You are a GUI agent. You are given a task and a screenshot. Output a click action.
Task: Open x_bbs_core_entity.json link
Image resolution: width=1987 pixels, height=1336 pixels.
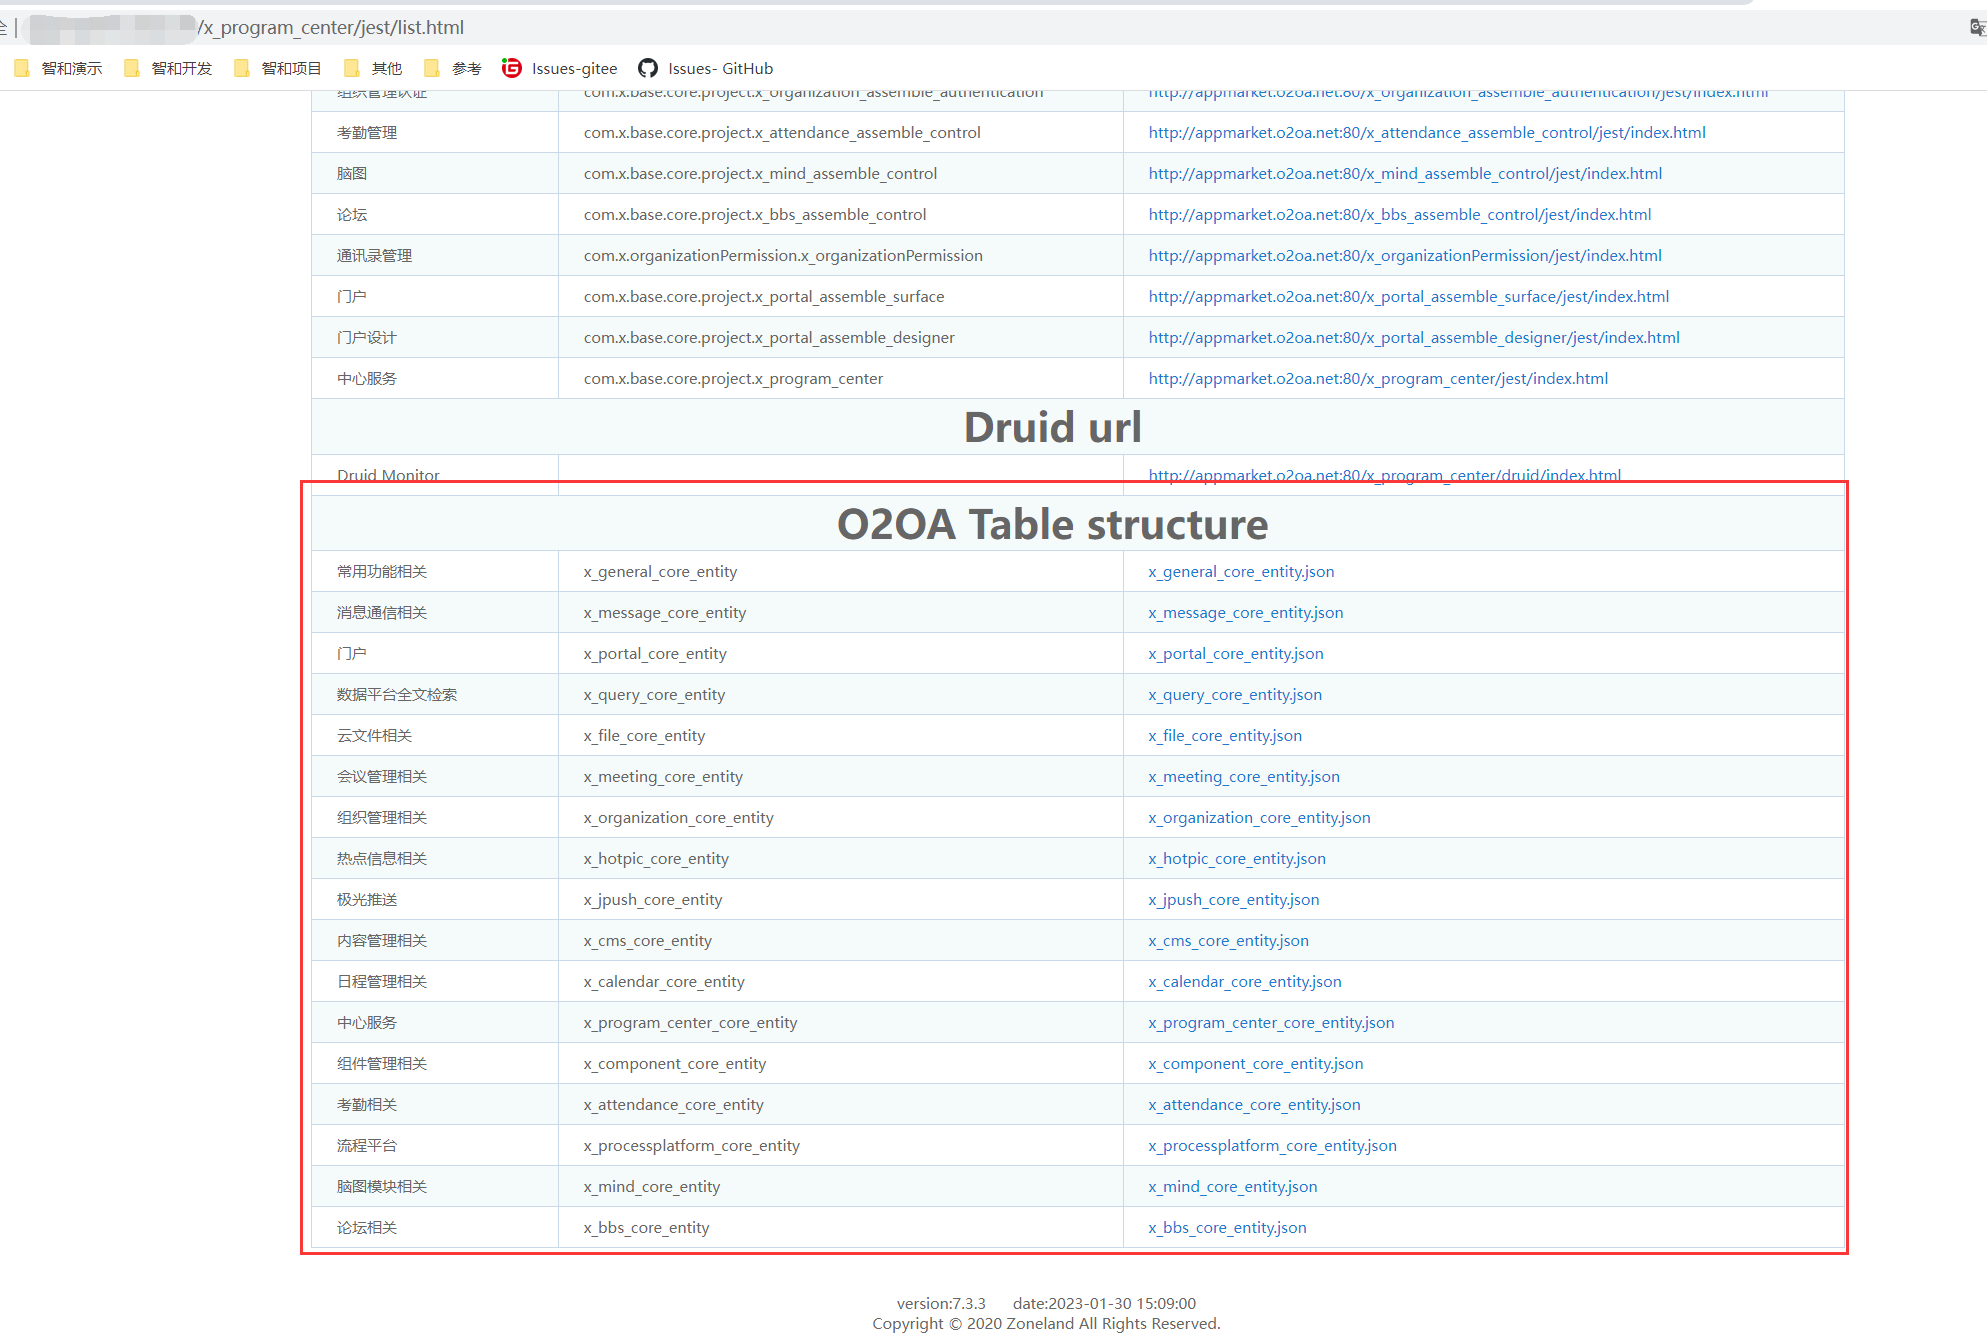click(1227, 1227)
